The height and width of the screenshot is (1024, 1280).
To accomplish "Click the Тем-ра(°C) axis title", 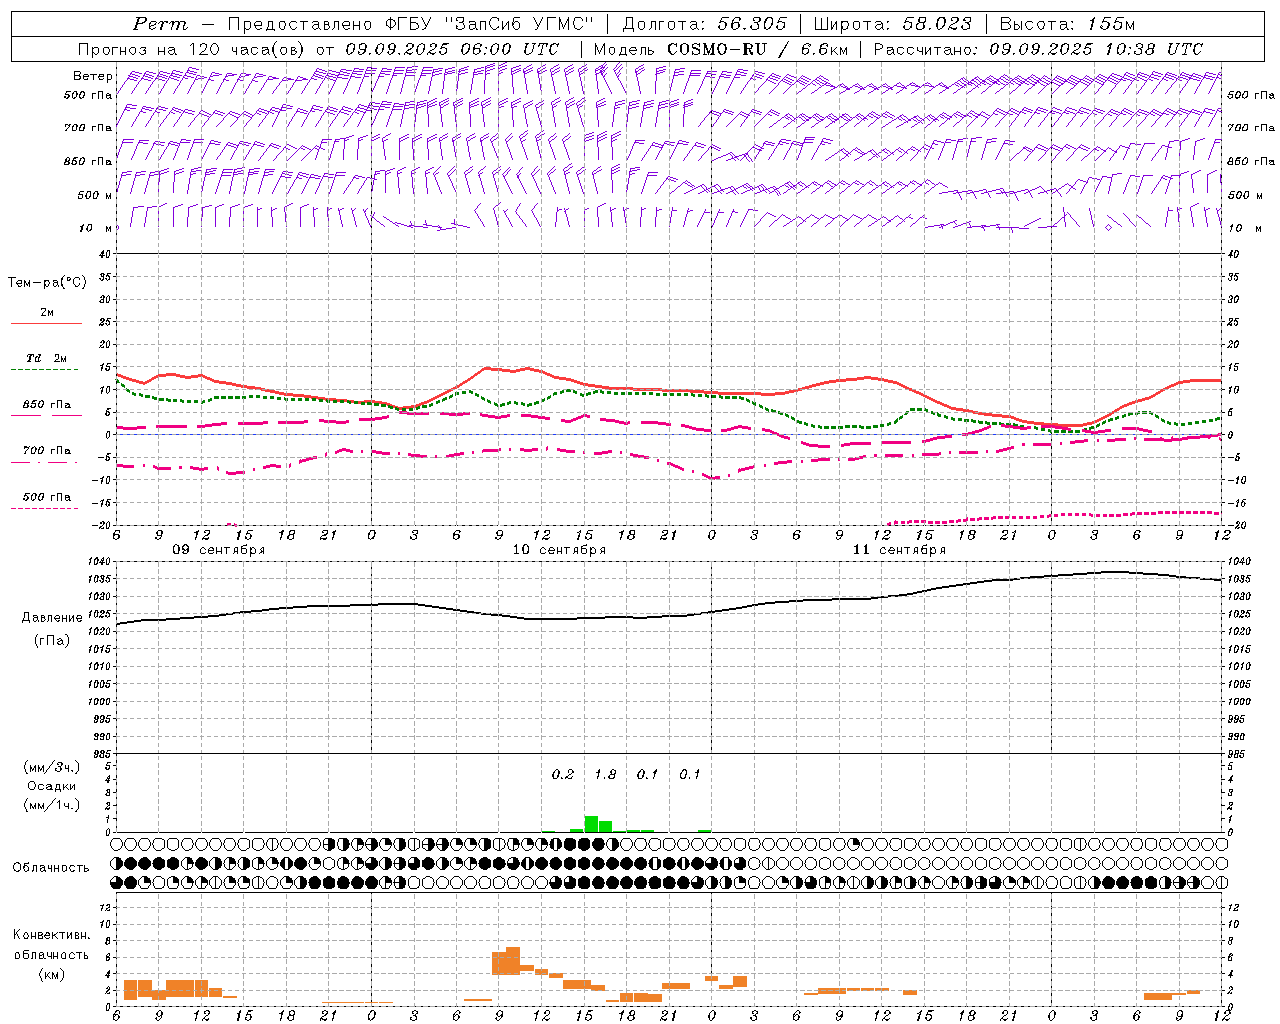I will [47, 283].
